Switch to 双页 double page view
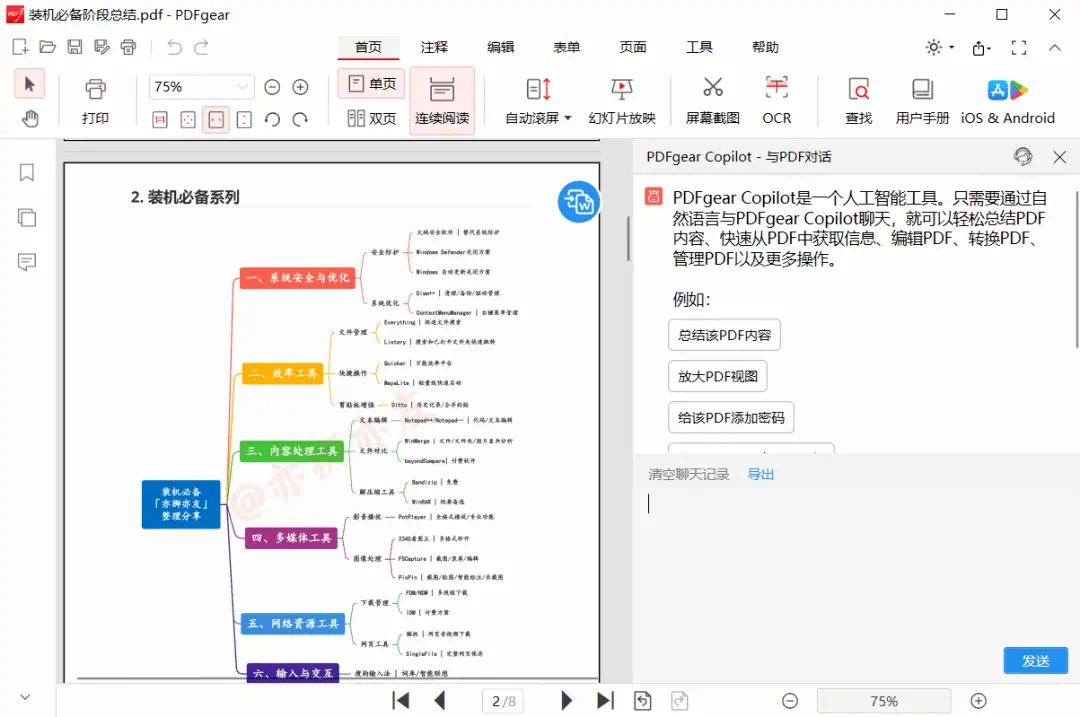The height and width of the screenshot is (717, 1080). [372, 118]
